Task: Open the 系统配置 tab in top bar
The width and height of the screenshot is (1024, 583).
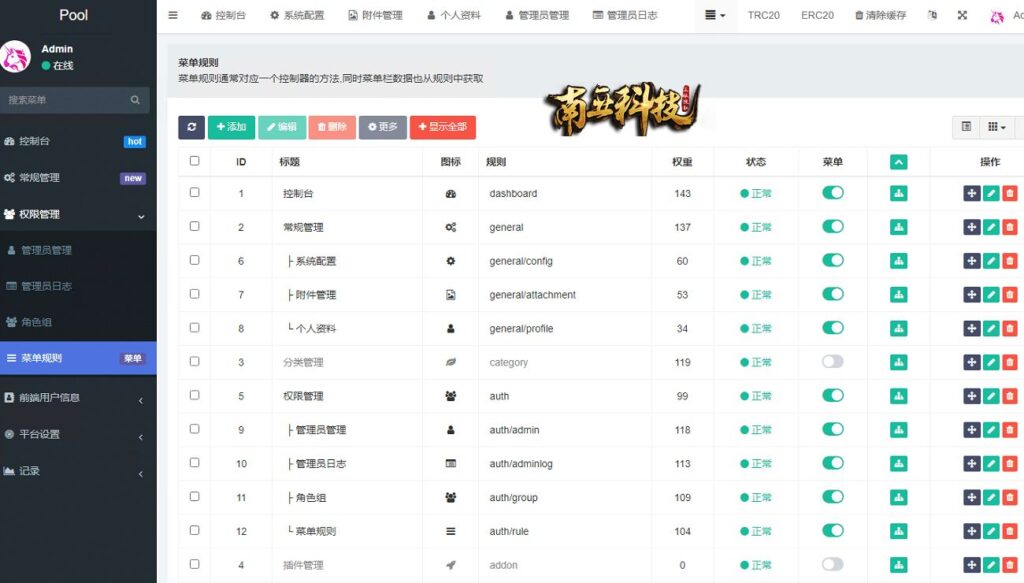Action: point(297,15)
